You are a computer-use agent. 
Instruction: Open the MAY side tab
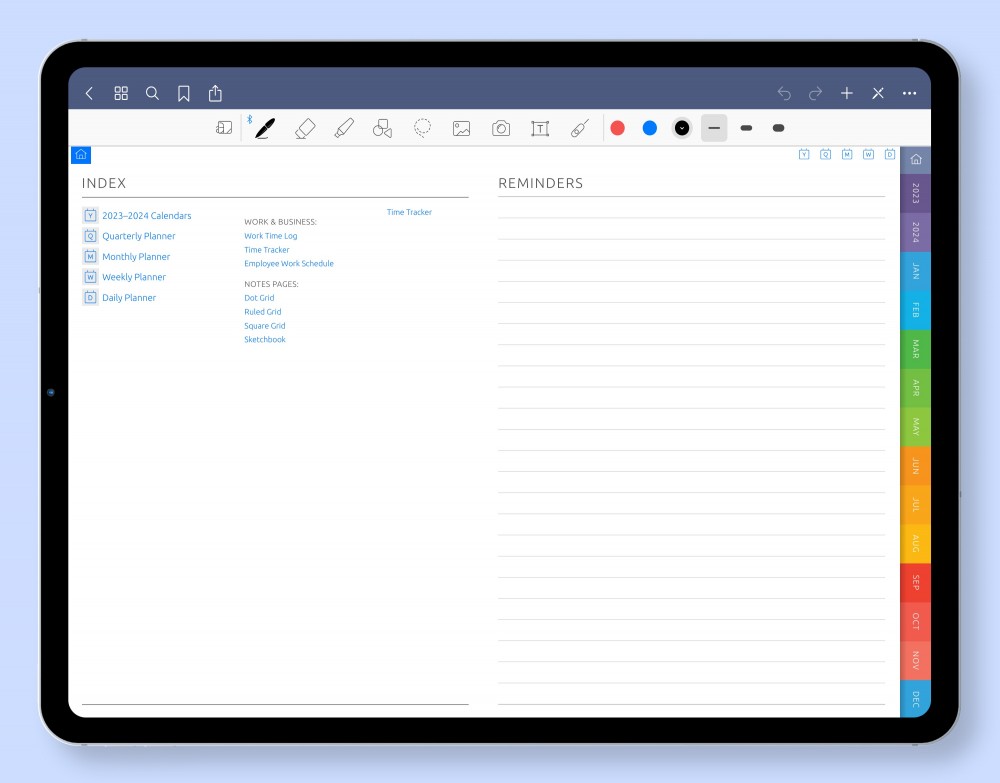pyautogui.click(x=916, y=427)
